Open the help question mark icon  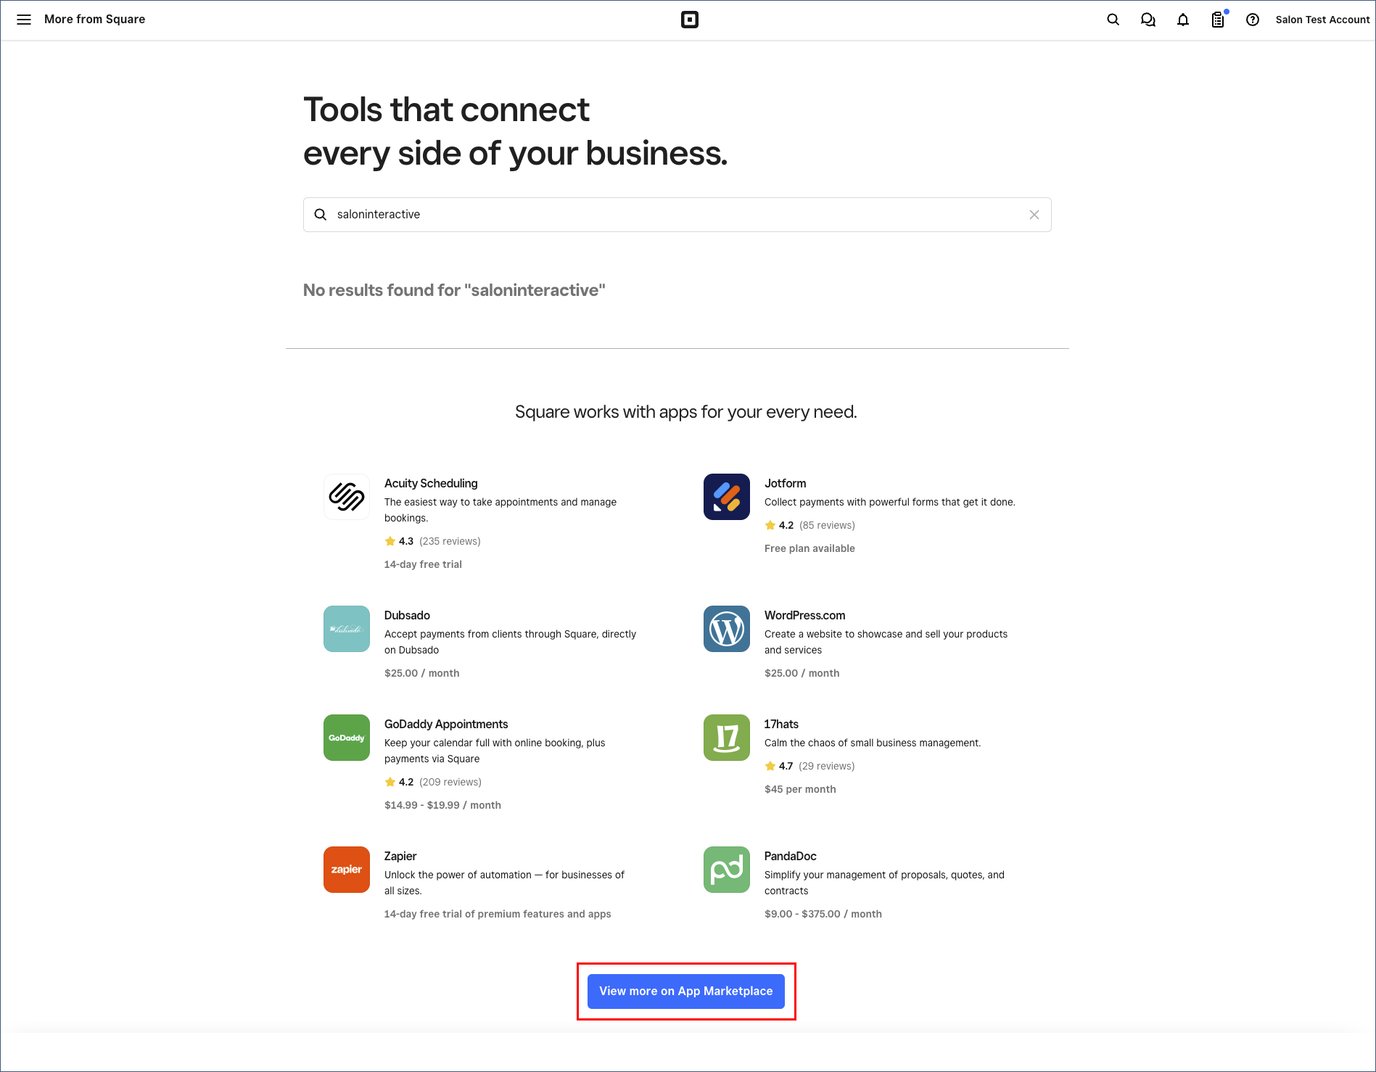(1253, 20)
